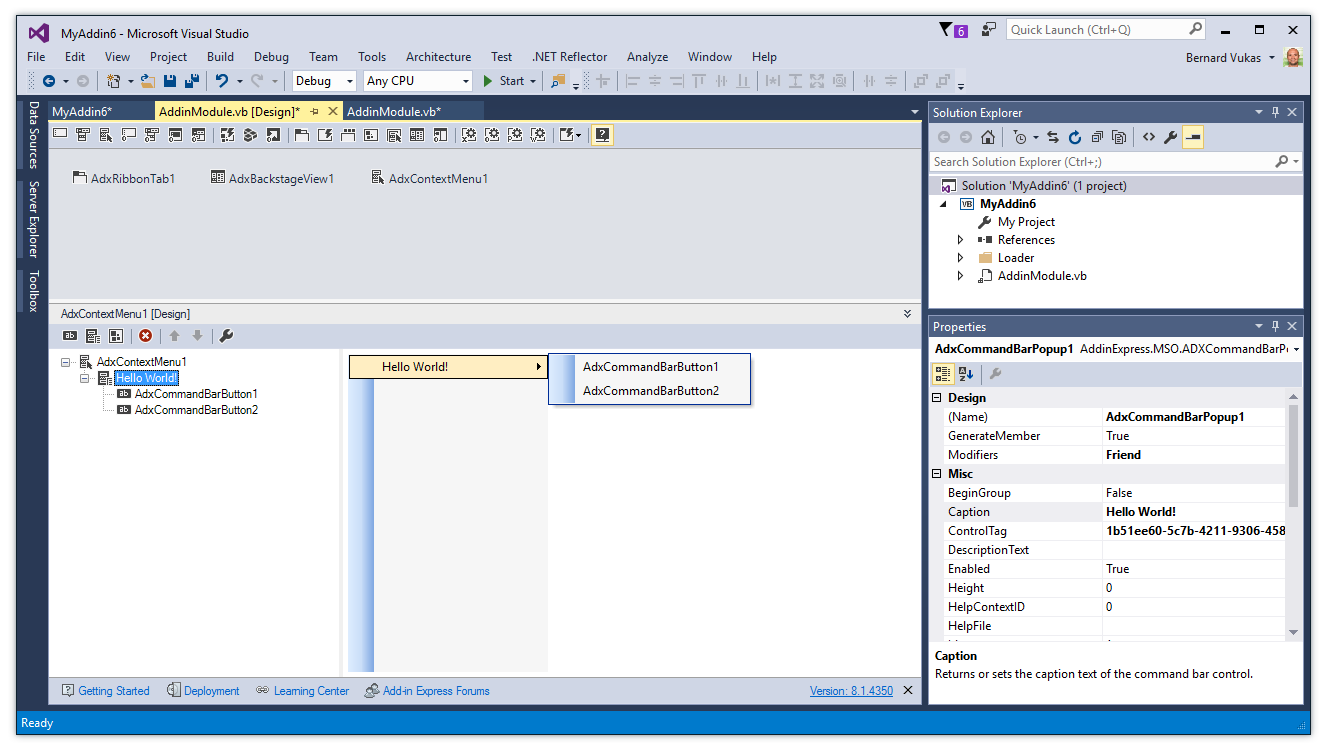Click the wrench icon in AdxContextMenu1 designer toolbar
Image resolution: width=1322 pixels, height=745 pixels.
[x=226, y=336]
